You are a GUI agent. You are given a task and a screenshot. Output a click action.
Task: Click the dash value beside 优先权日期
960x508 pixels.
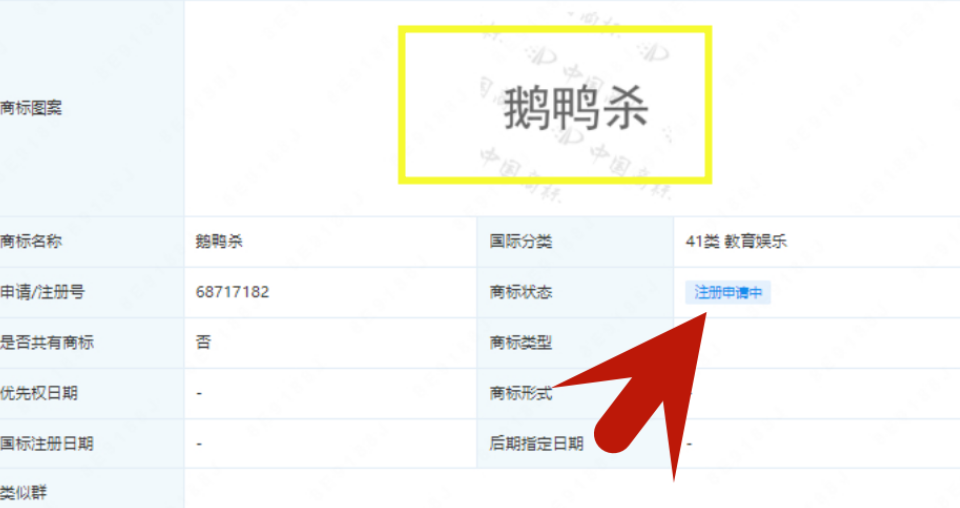tap(199, 393)
